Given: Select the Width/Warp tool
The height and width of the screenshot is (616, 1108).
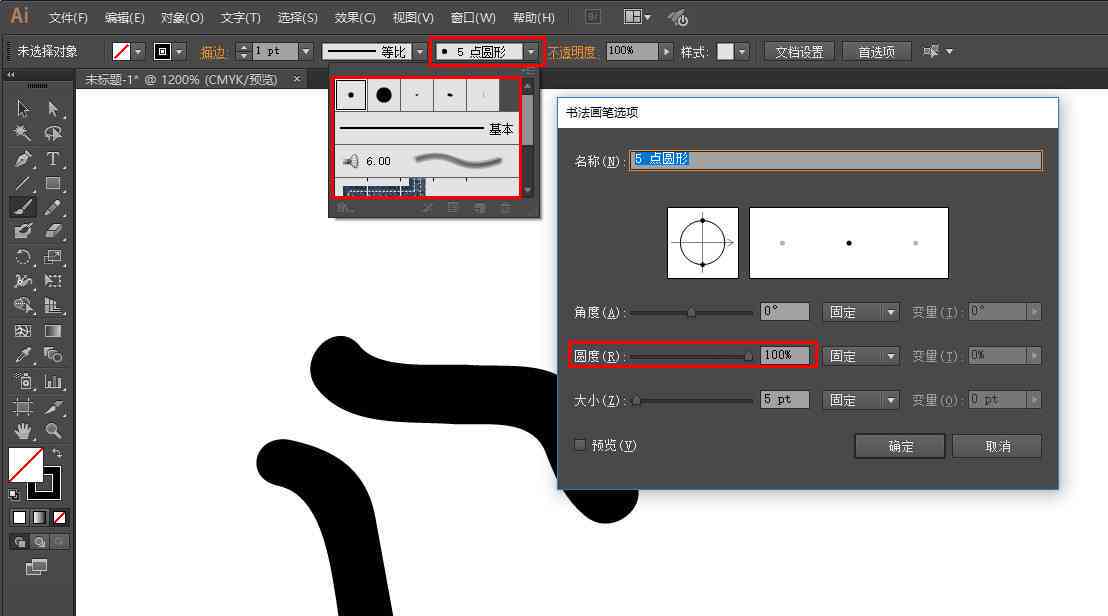Looking at the screenshot, I should [x=23, y=281].
